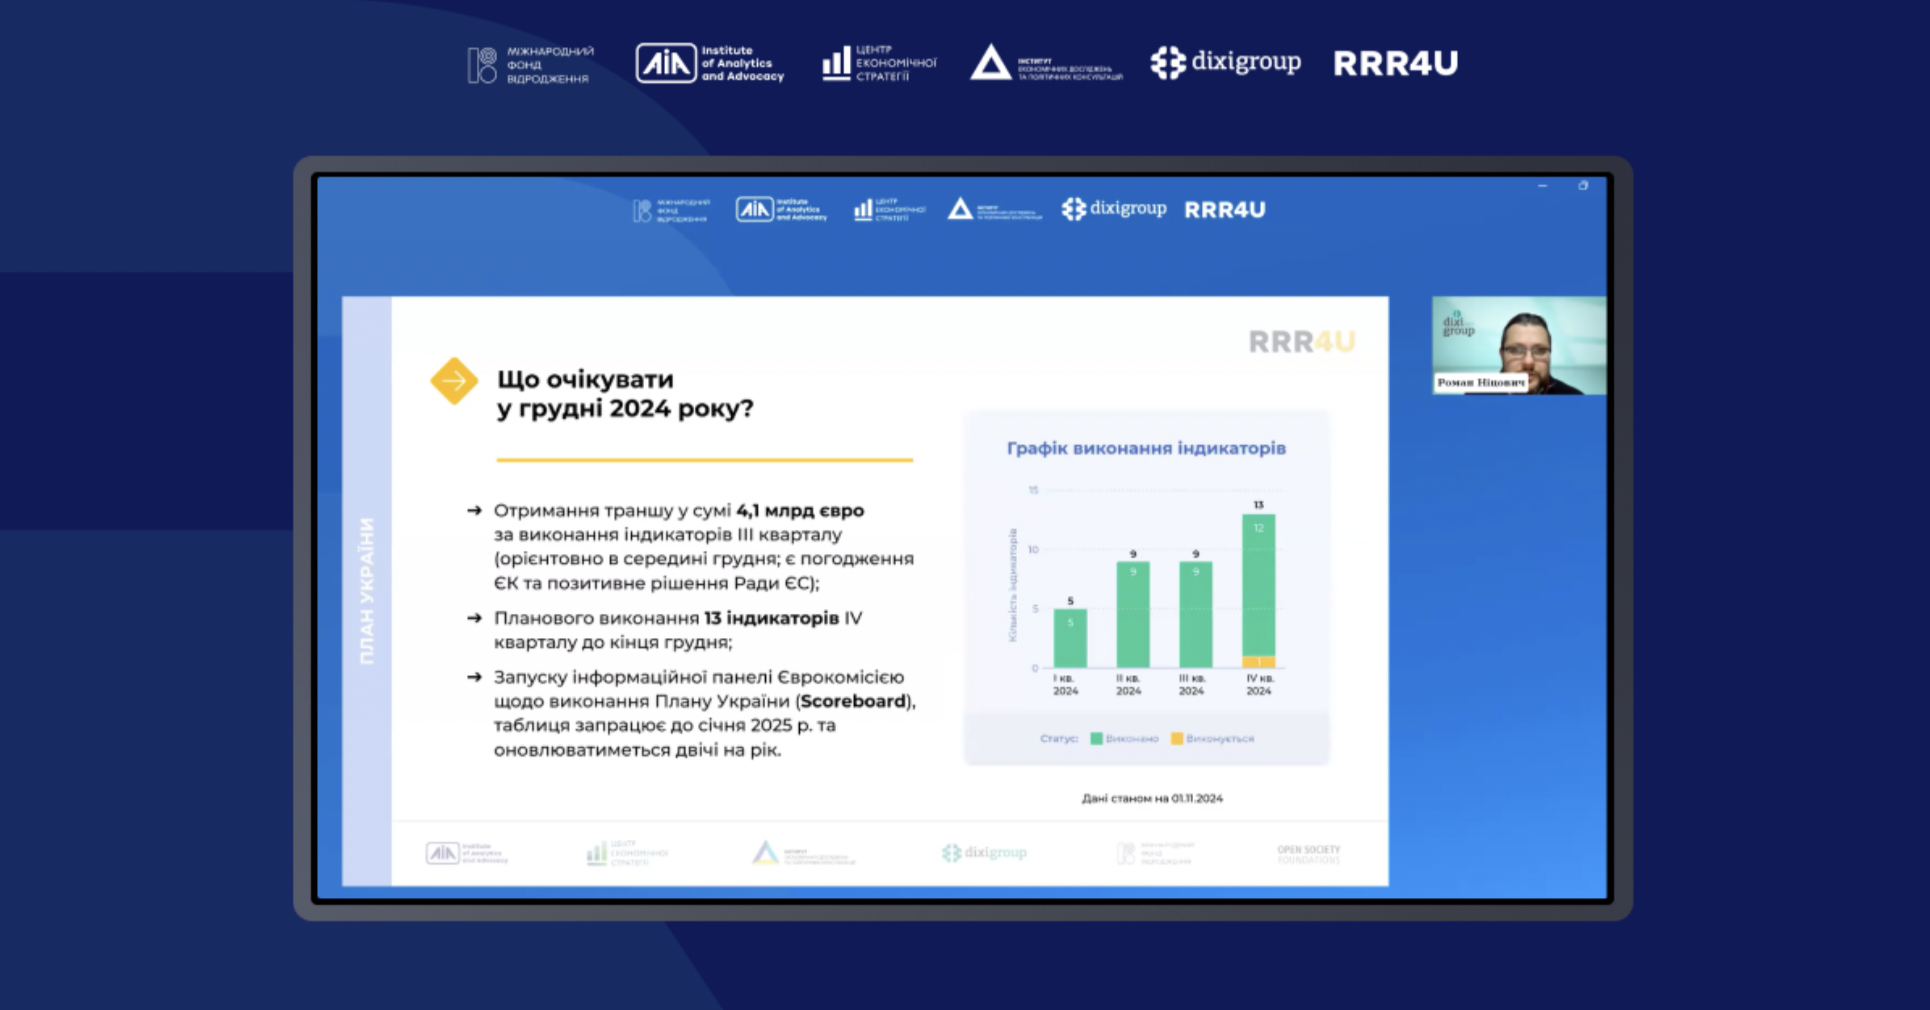The height and width of the screenshot is (1010, 1930).
Task: Click the dixigroup logo in the top banner
Action: pos(1225,62)
